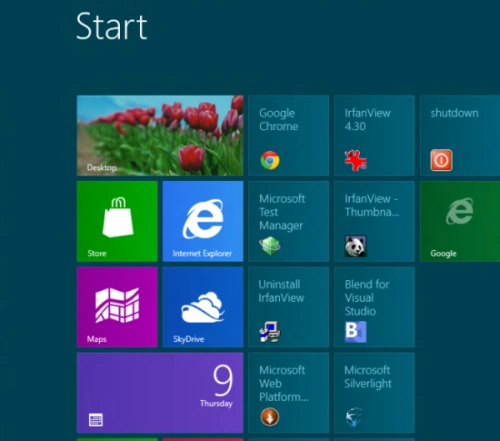500x441 pixels.
Task: Open Microsoft Web Platform Installer tile
Action: pyautogui.click(x=289, y=393)
